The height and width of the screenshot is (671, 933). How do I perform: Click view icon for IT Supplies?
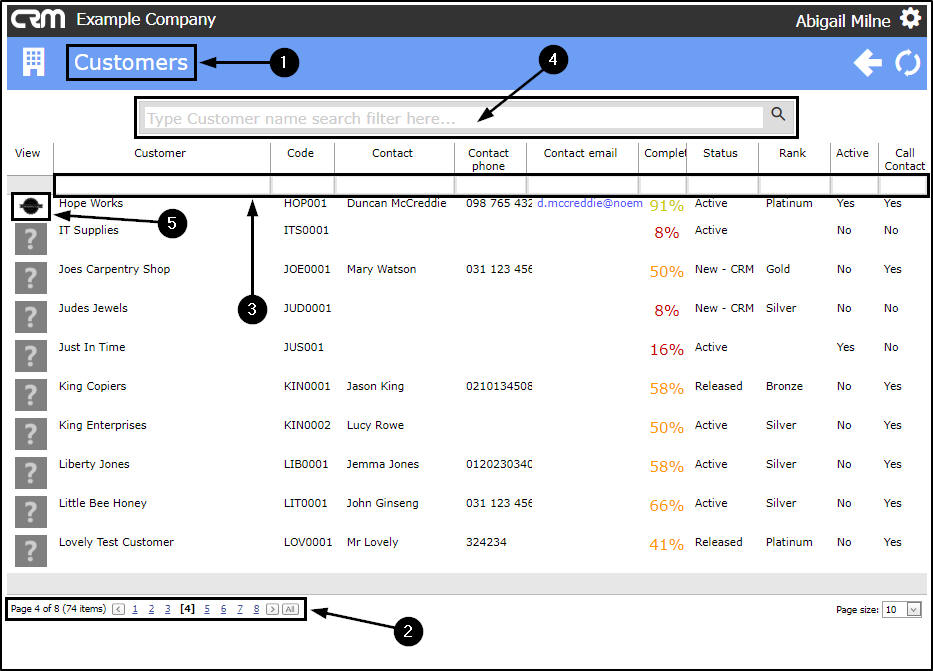pos(30,239)
